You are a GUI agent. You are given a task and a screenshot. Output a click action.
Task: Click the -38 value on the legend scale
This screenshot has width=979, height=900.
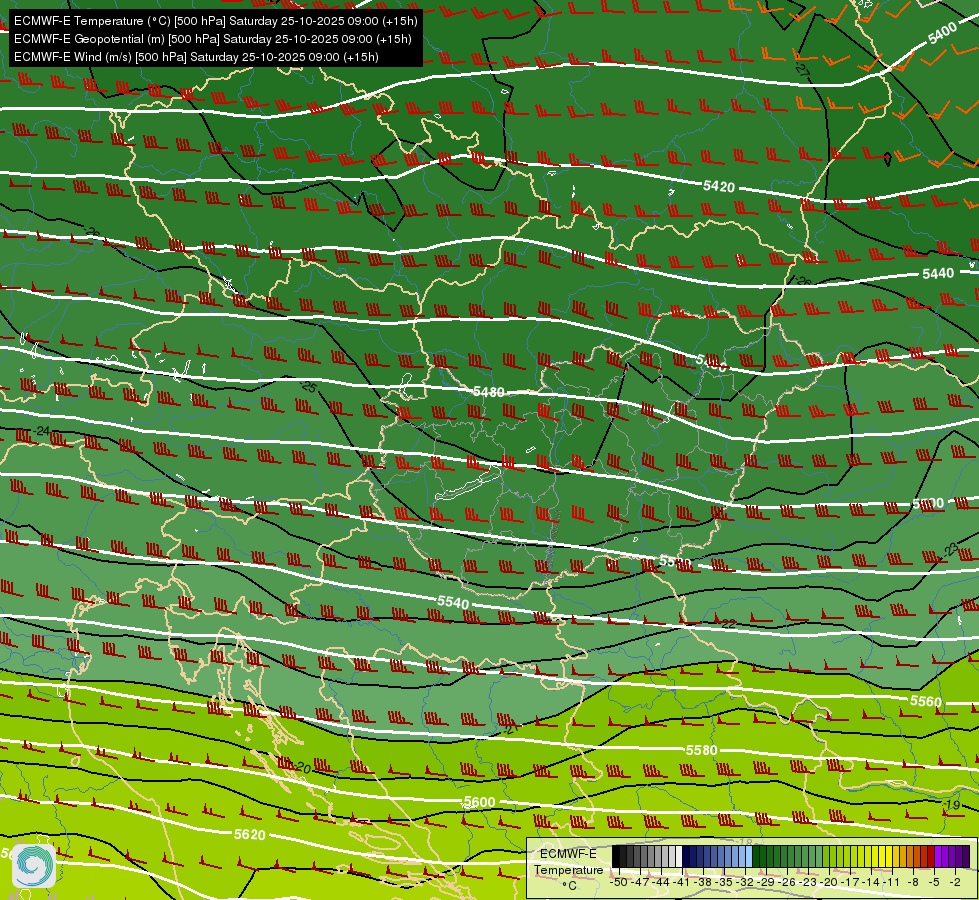[702, 882]
